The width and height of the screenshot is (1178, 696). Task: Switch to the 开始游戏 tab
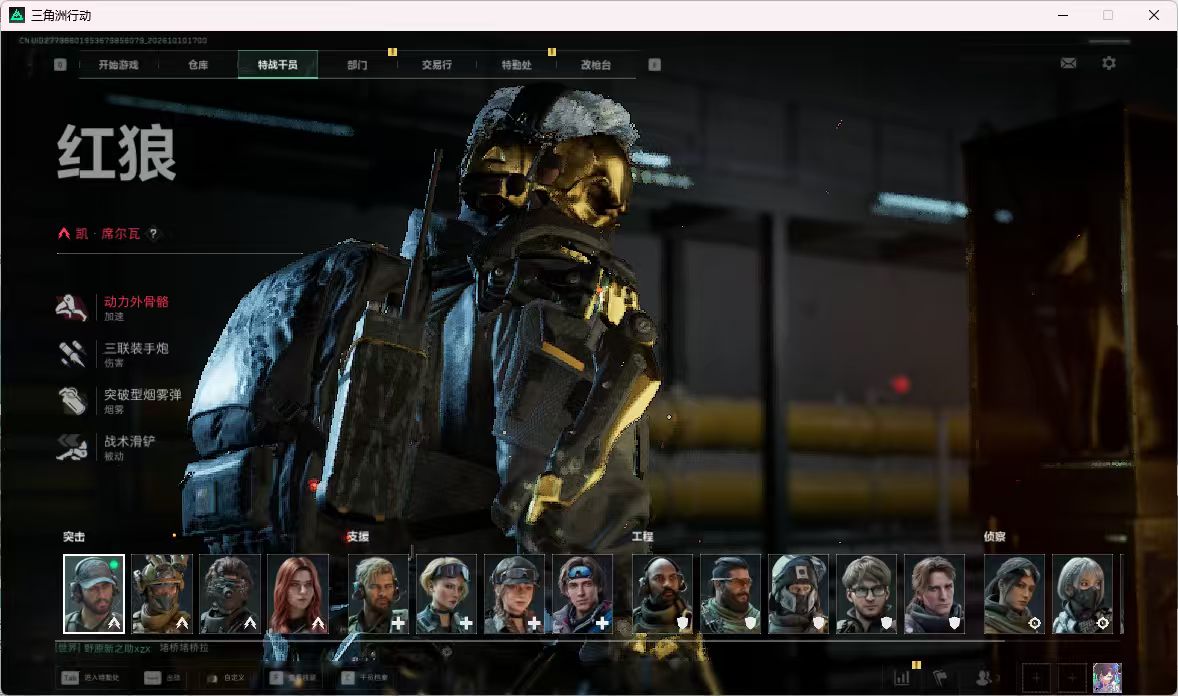119,65
